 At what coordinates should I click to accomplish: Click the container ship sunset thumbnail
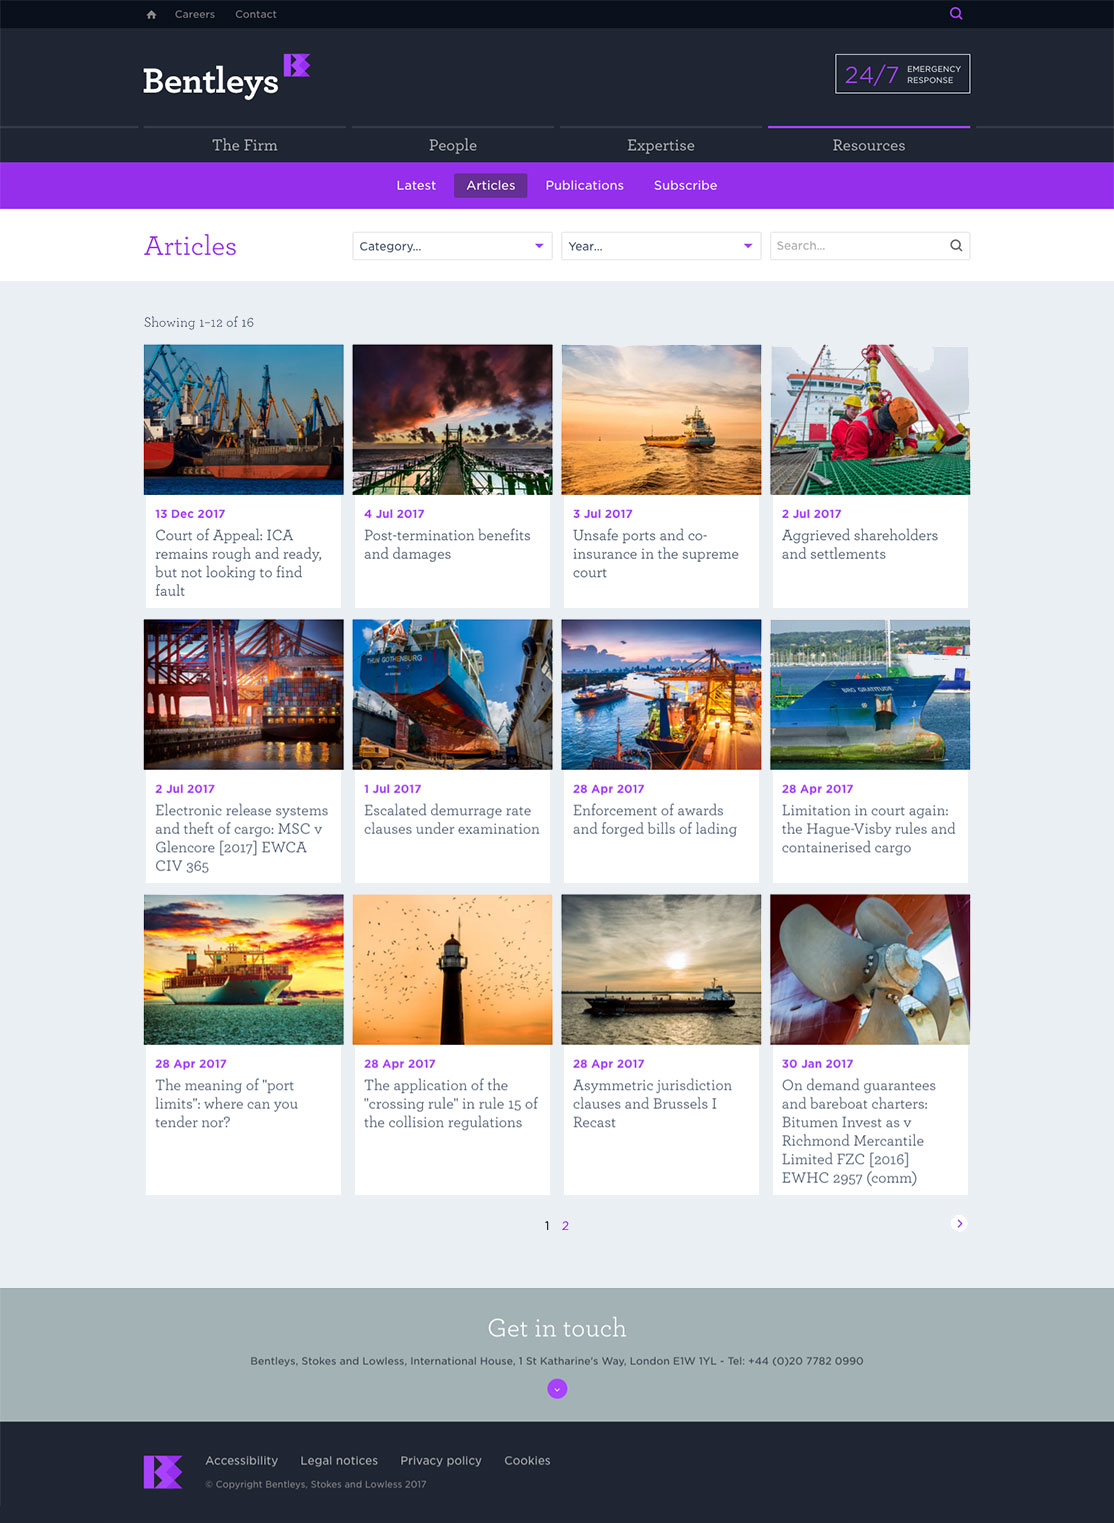(x=244, y=970)
